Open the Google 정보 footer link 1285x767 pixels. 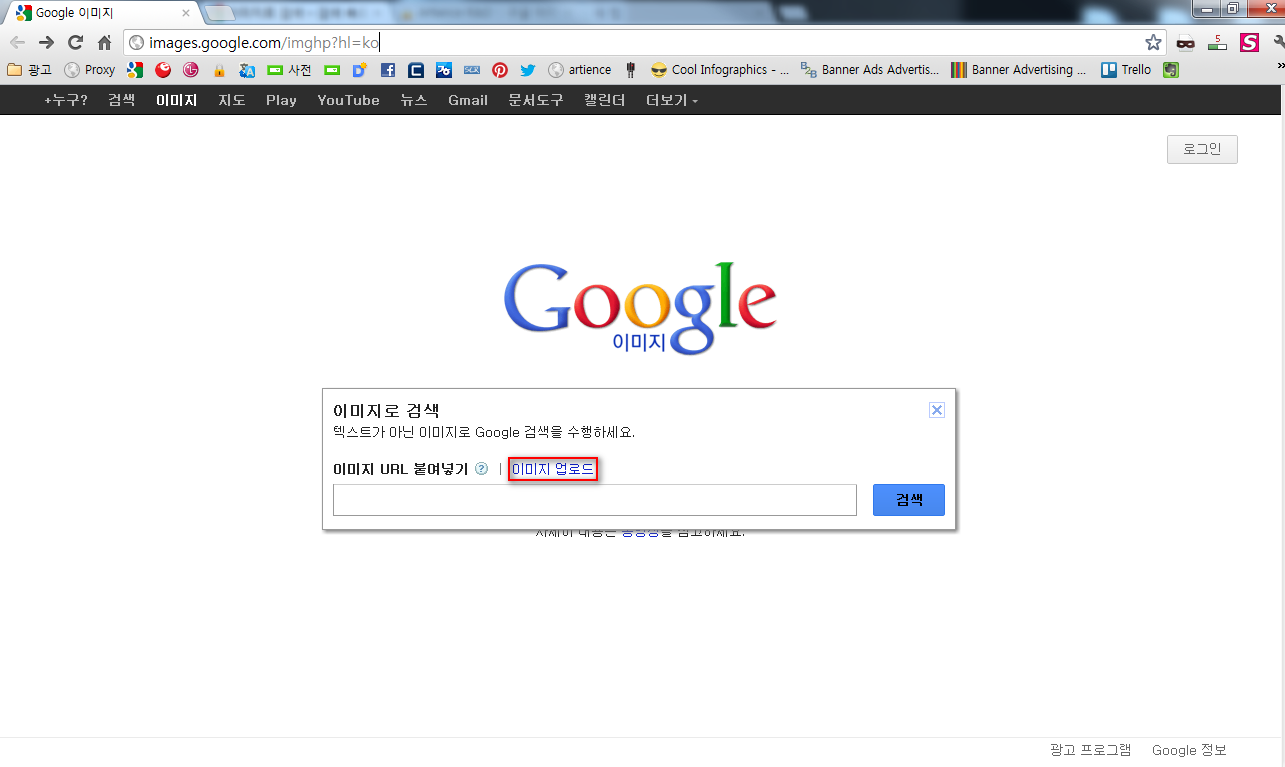(1189, 750)
